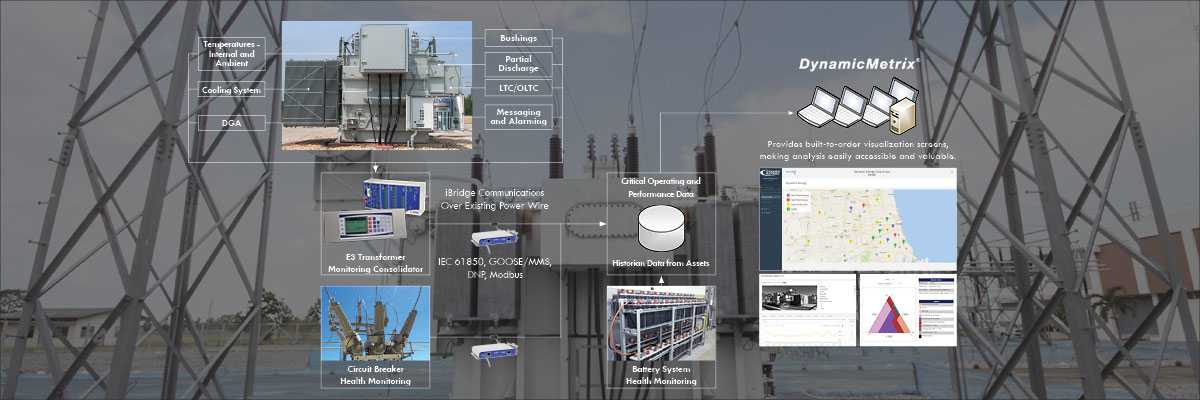This screenshot has width=1200, height=400.
Task: Click the built-to-order visualization screens description
Action: click(x=859, y=151)
